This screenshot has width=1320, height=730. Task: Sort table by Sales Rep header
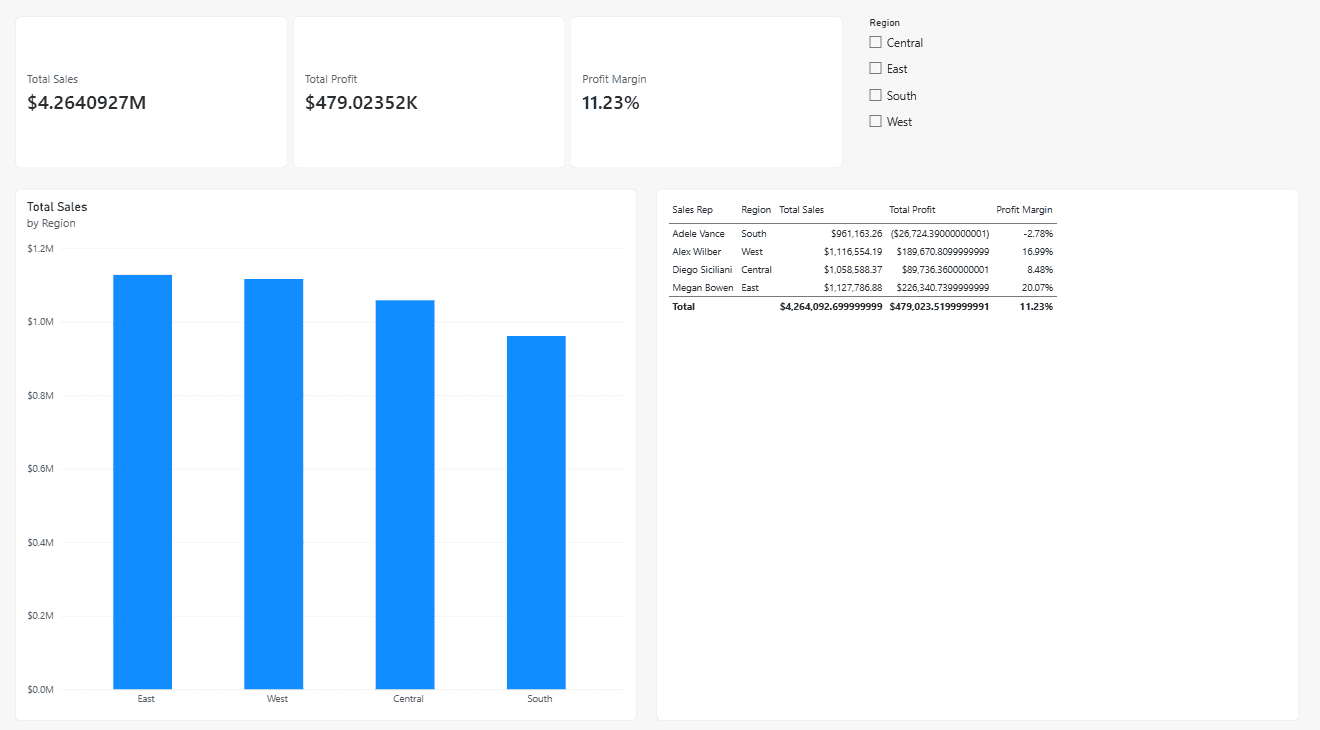[x=692, y=210]
